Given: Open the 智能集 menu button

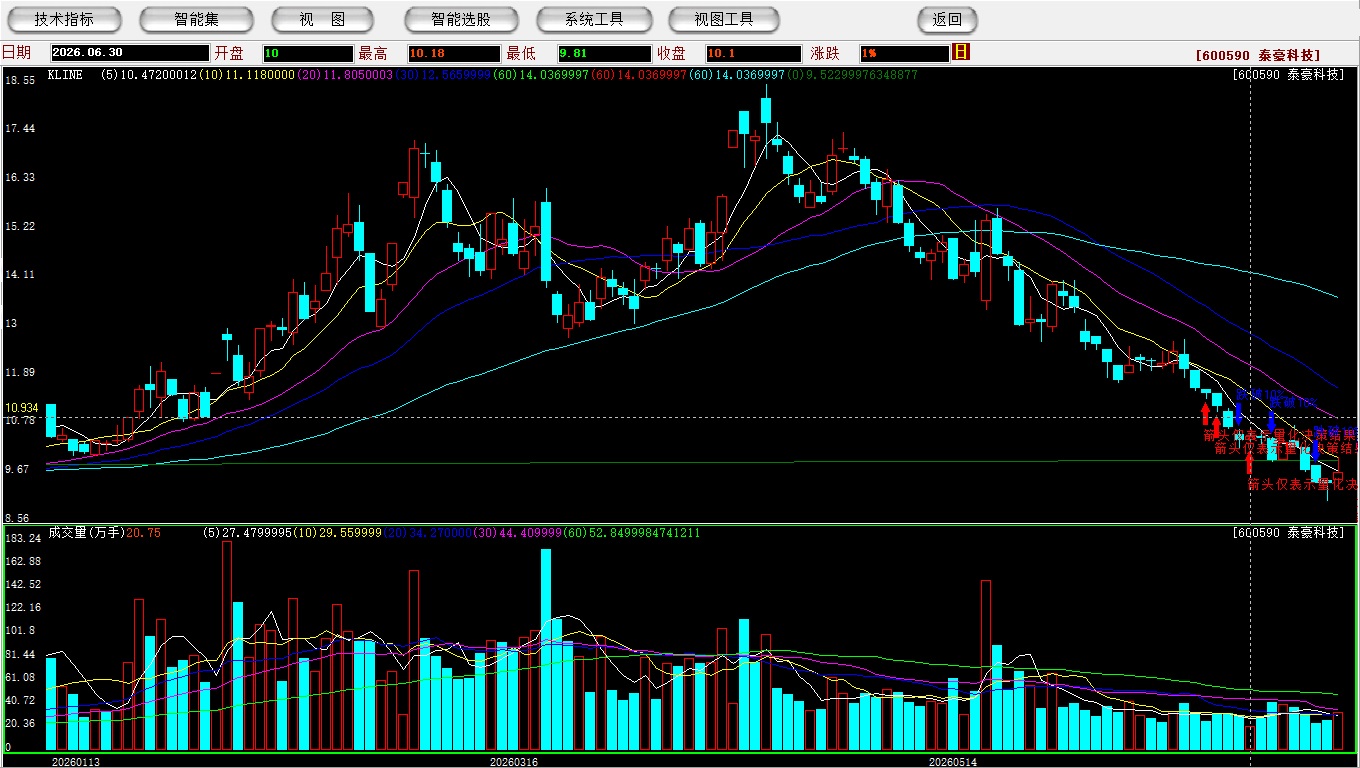Looking at the screenshot, I should pyautogui.click(x=196, y=19).
